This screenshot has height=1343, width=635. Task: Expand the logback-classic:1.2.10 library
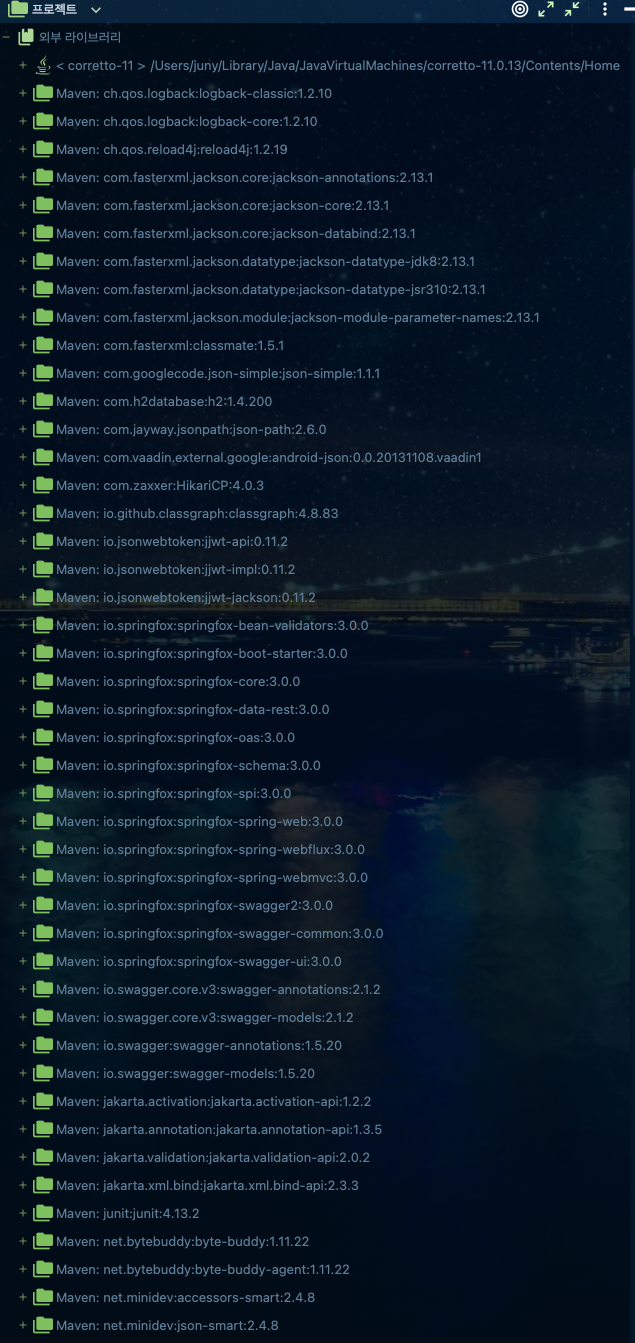coord(23,93)
